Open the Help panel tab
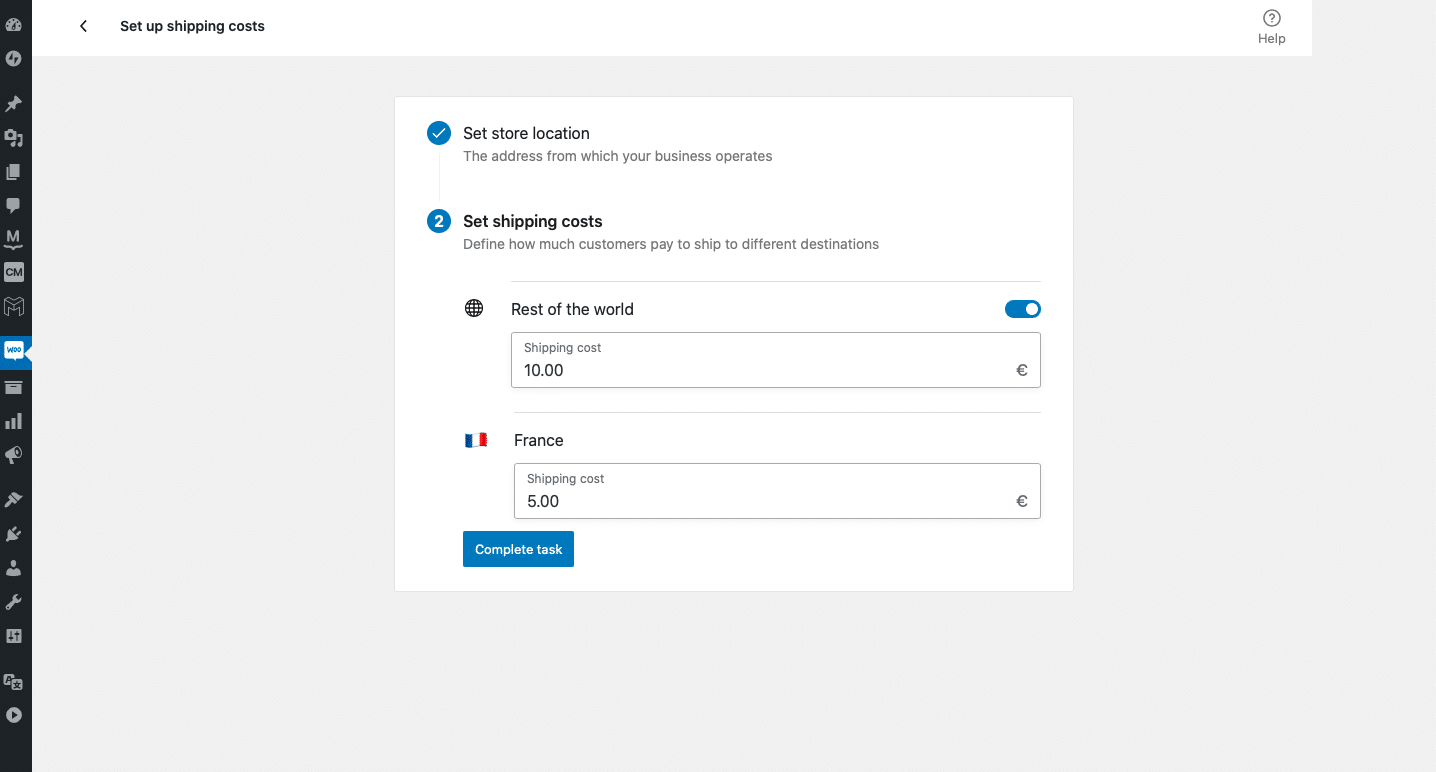Viewport: 1436px width, 772px height. (x=1272, y=27)
